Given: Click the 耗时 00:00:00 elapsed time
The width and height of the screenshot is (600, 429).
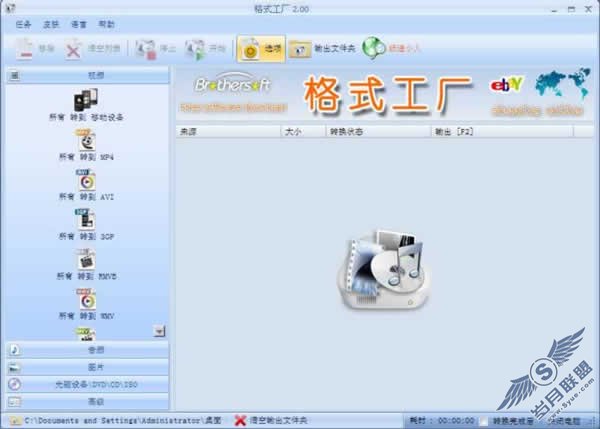Looking at the screenshot, I should [442, 421].
